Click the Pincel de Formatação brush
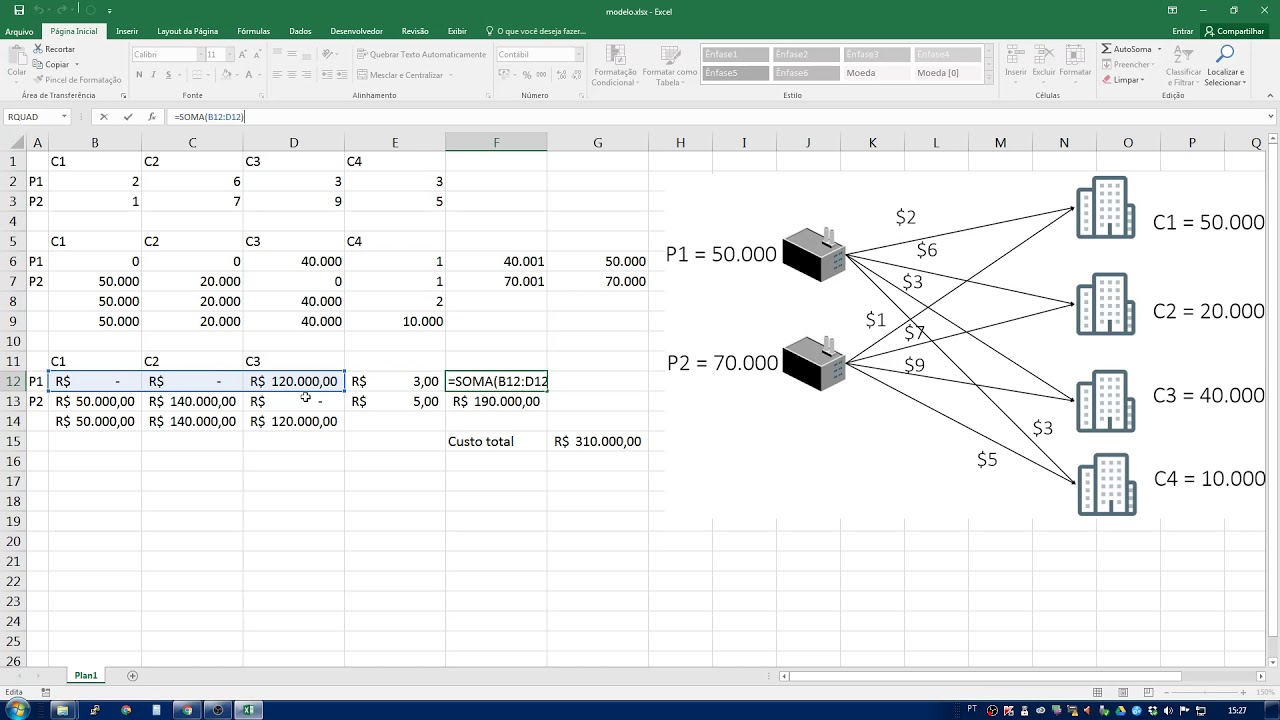This screenshot has height=720, width=1280. pyautogui.click(x=38, y=79)
